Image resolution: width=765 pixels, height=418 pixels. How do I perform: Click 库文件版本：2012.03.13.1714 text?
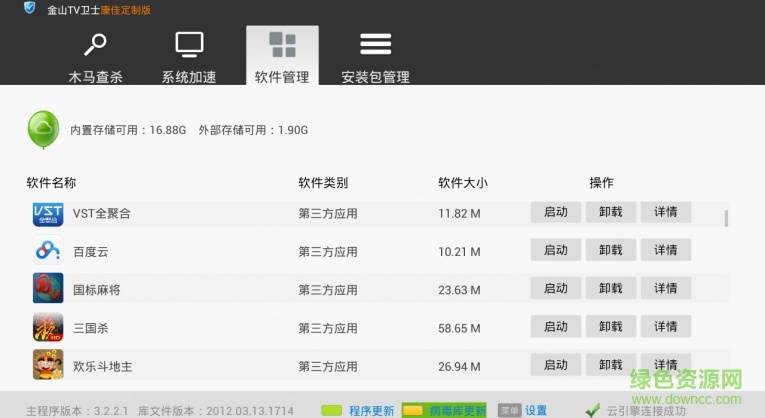tap(216, 411)
